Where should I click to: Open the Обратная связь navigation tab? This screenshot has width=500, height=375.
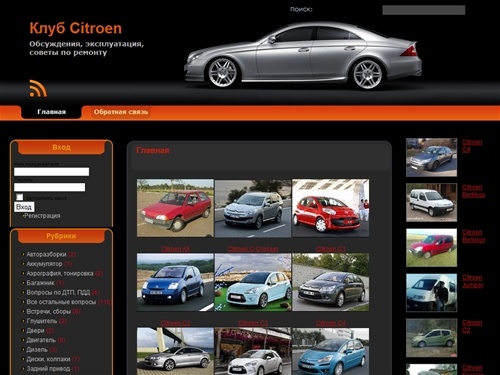(x=121, y=112)
